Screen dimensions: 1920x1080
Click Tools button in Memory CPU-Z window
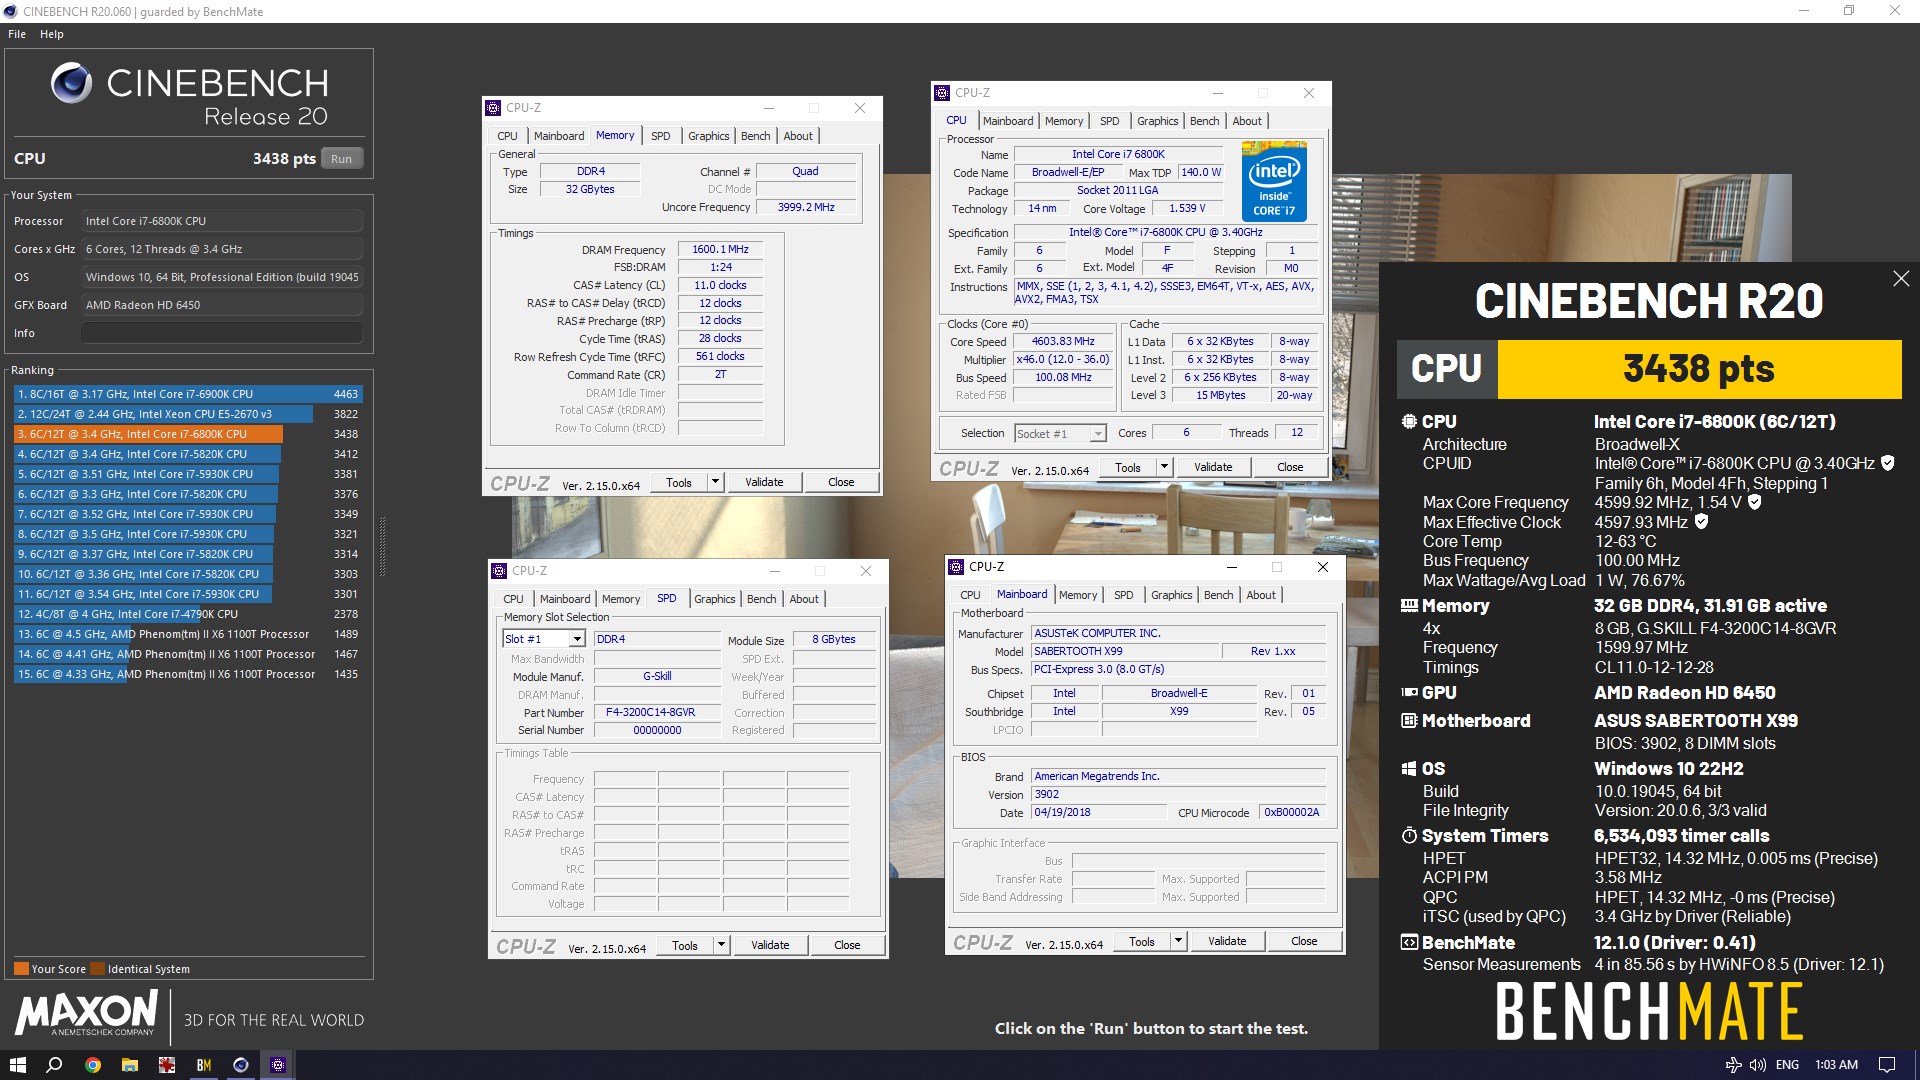(x=679, y=482)
